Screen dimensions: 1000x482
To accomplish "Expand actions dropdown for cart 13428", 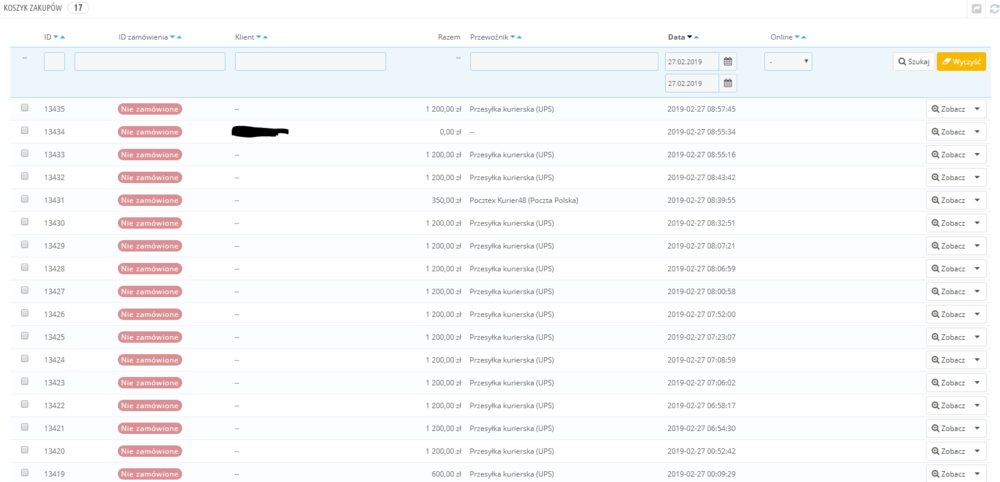I will tap(977, 269).
